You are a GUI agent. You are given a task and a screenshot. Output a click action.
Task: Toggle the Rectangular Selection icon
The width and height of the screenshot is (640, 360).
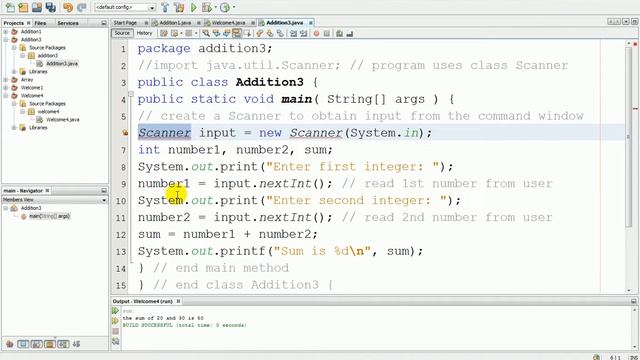click(x=247, y=33)
